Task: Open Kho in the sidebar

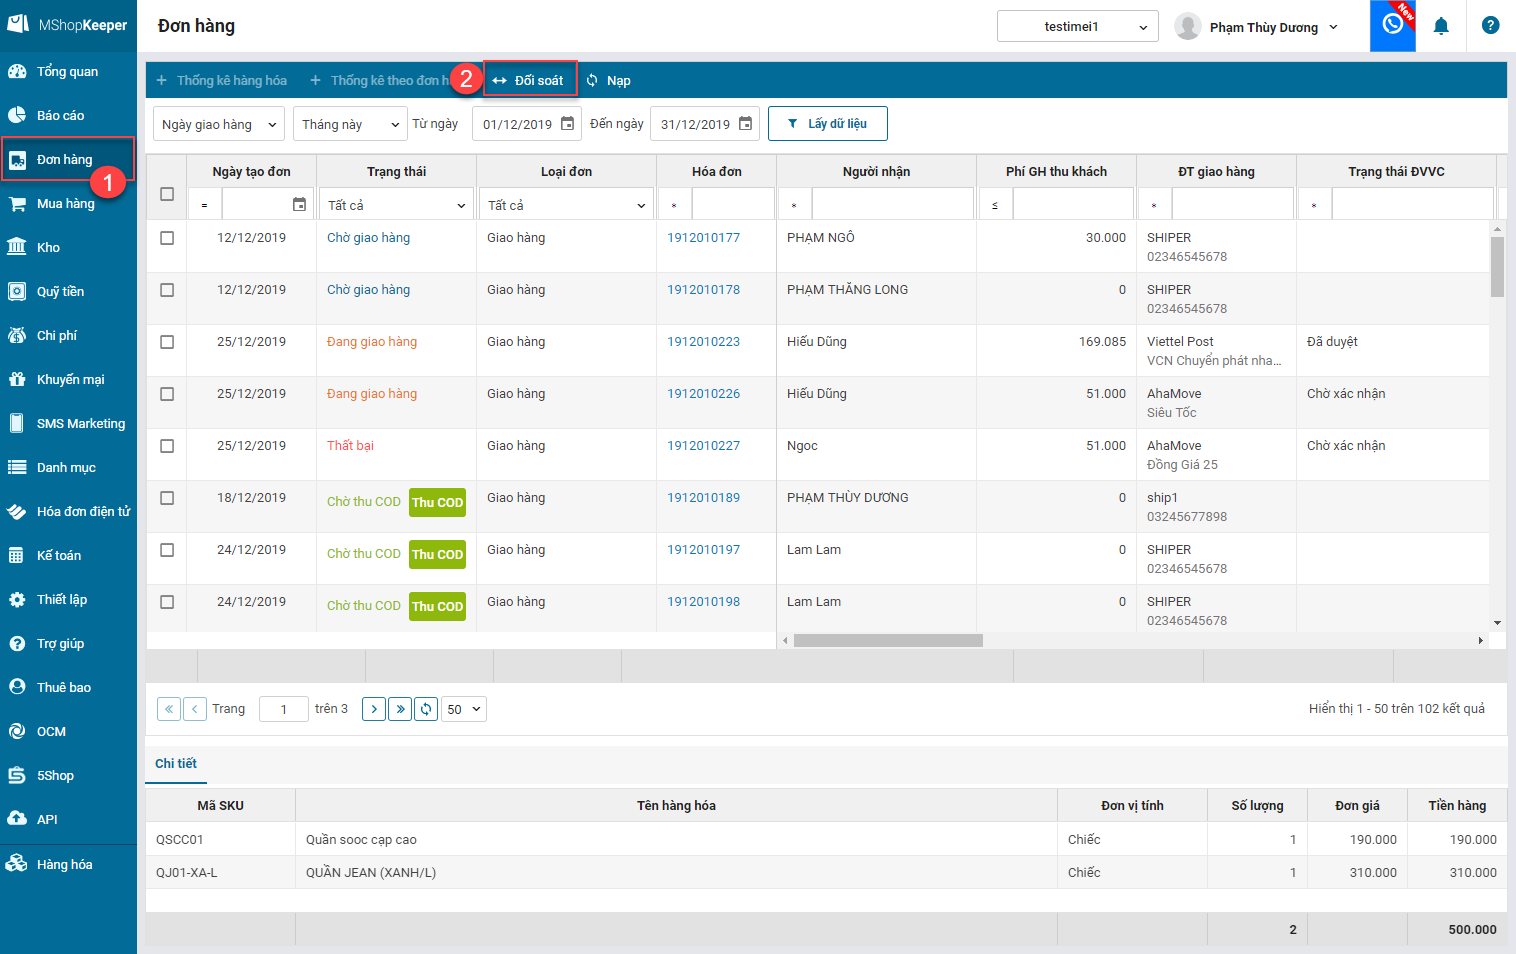Action: point(48,247)
